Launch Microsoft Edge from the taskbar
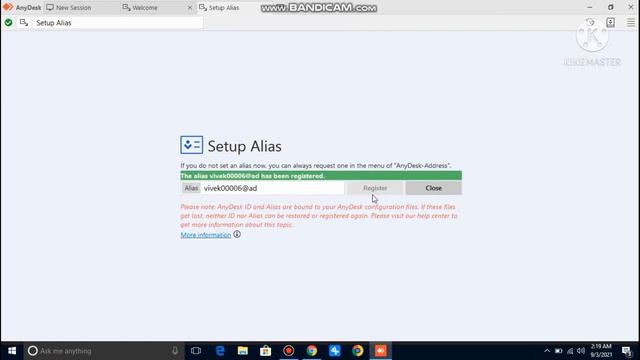The width and height of the screenshot is (640, 360). pos(220,351)
